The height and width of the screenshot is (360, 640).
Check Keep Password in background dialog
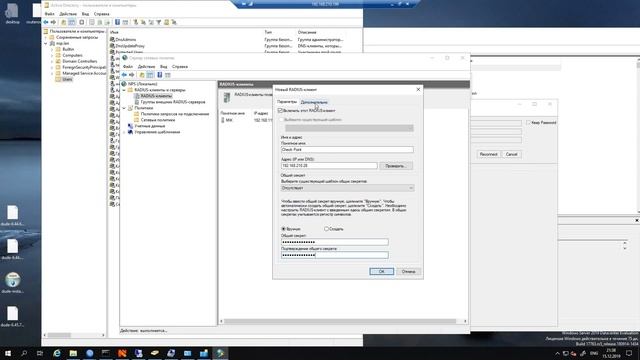tap(529, 122)
